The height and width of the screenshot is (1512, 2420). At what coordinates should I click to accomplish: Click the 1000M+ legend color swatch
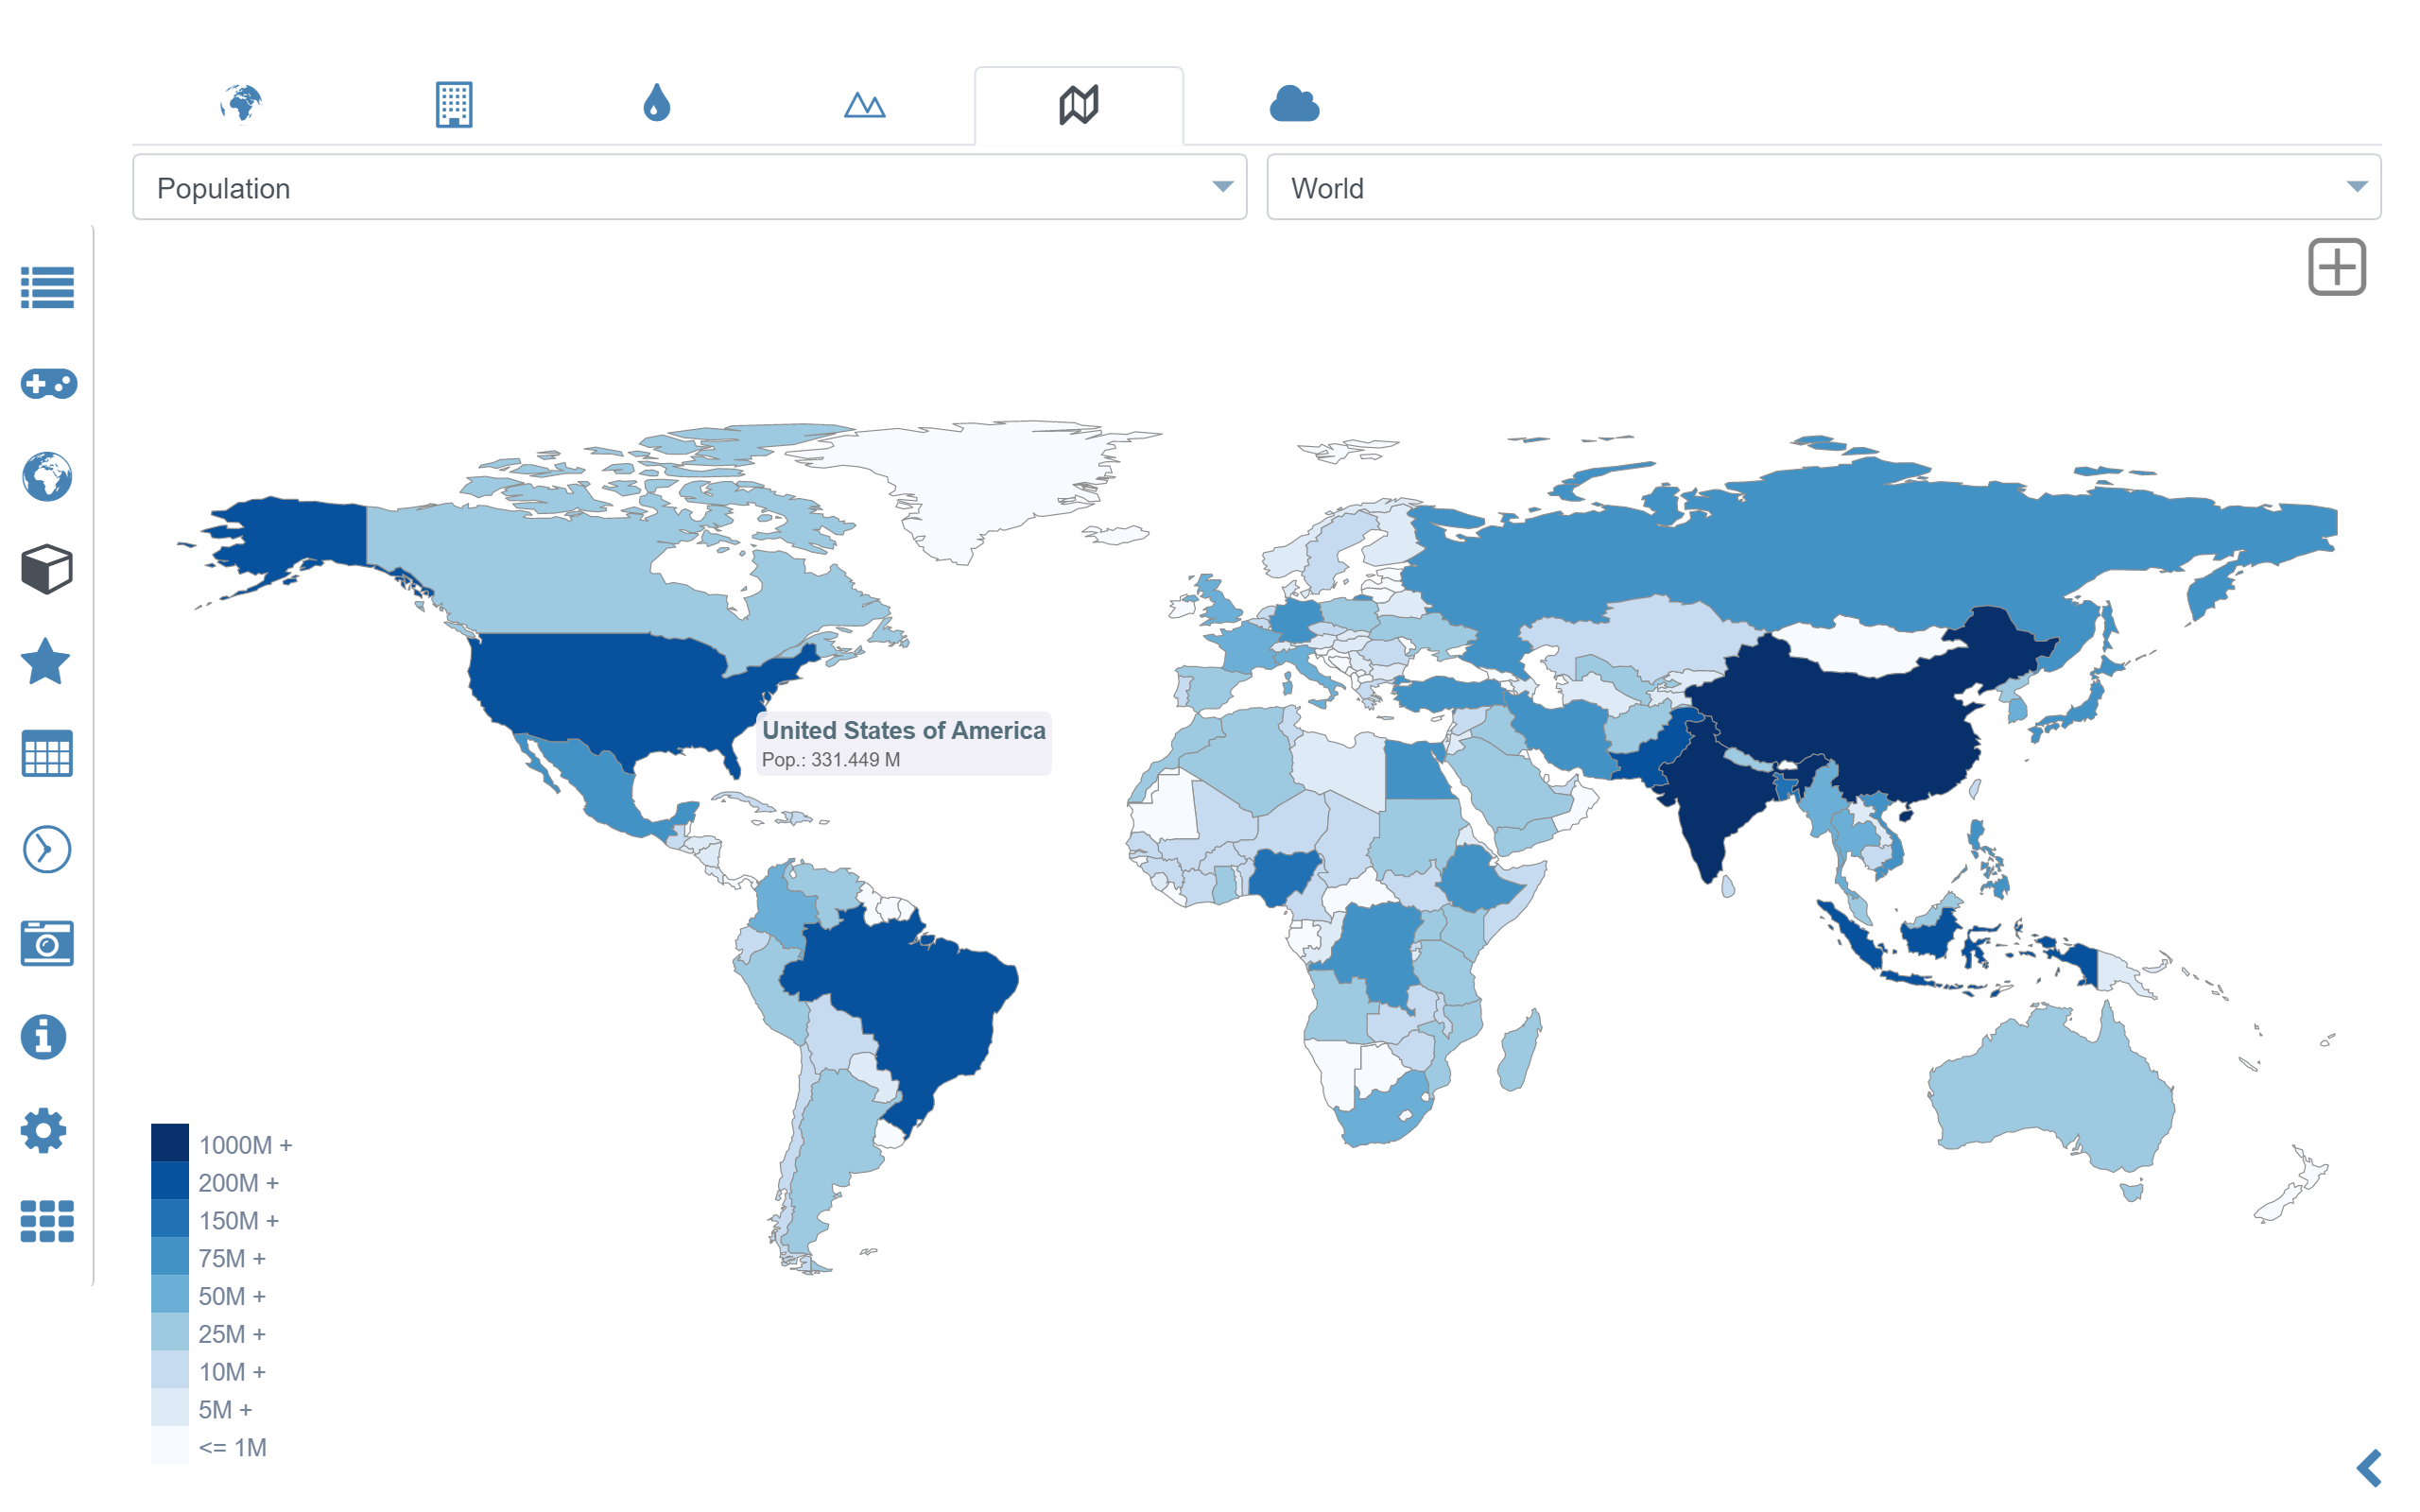click(x=169, y=1144)
